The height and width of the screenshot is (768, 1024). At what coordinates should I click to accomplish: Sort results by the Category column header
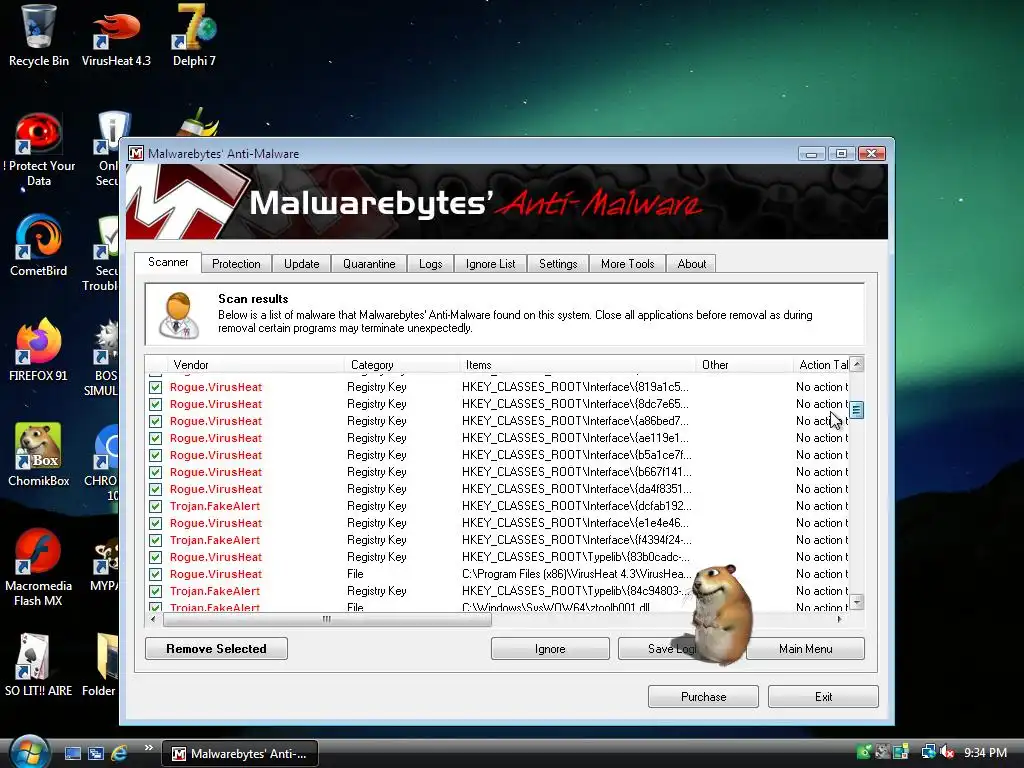(x=402, y=364)
